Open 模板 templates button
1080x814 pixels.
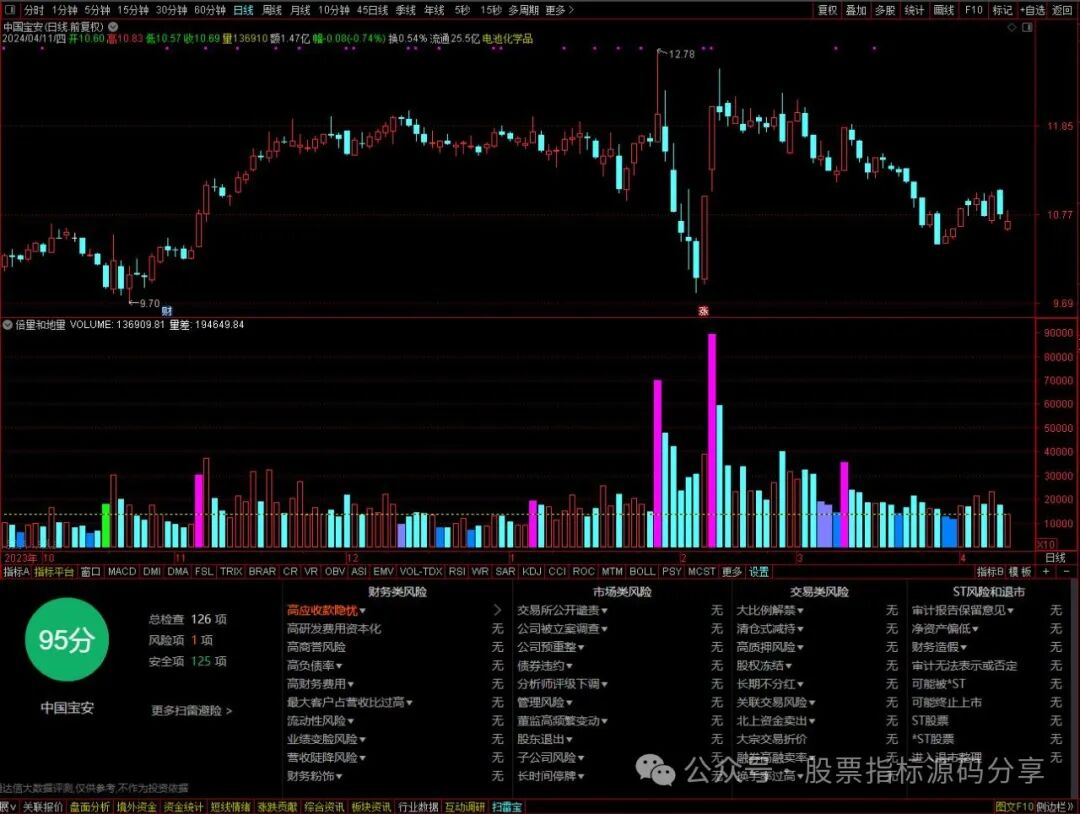[x=1020, y=572]
